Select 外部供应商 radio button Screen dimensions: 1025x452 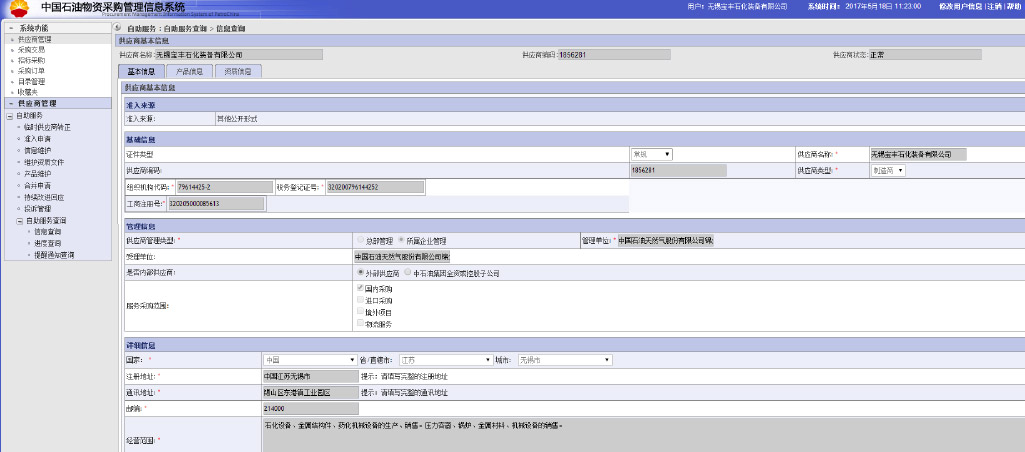coord(361,272)
